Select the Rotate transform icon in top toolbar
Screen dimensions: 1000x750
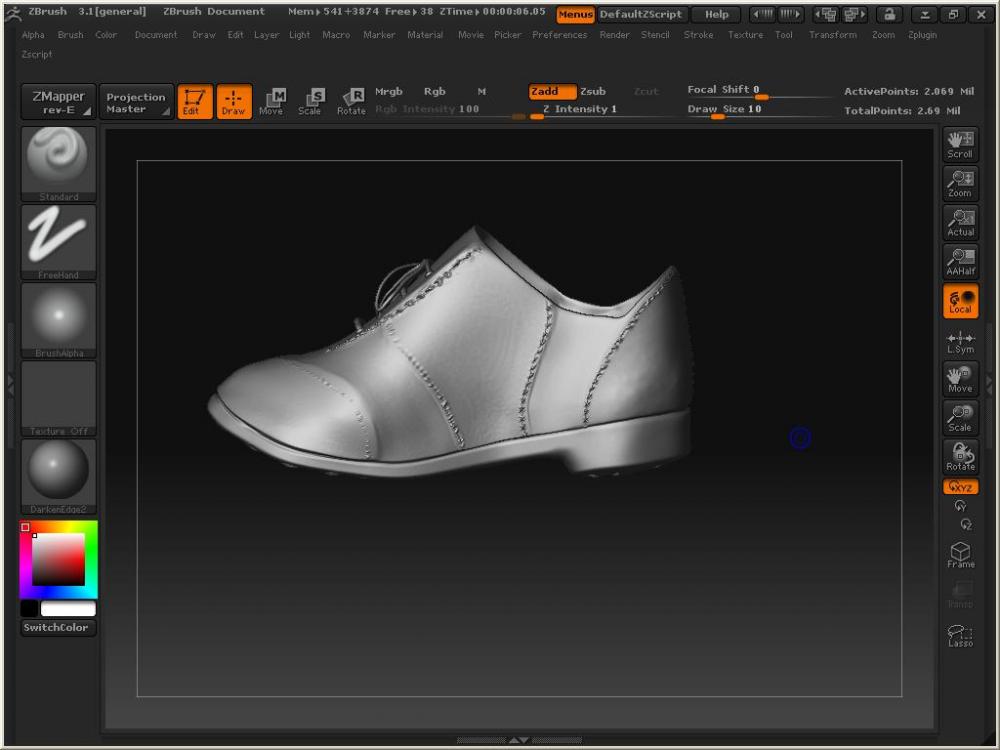tap(351, 101)
